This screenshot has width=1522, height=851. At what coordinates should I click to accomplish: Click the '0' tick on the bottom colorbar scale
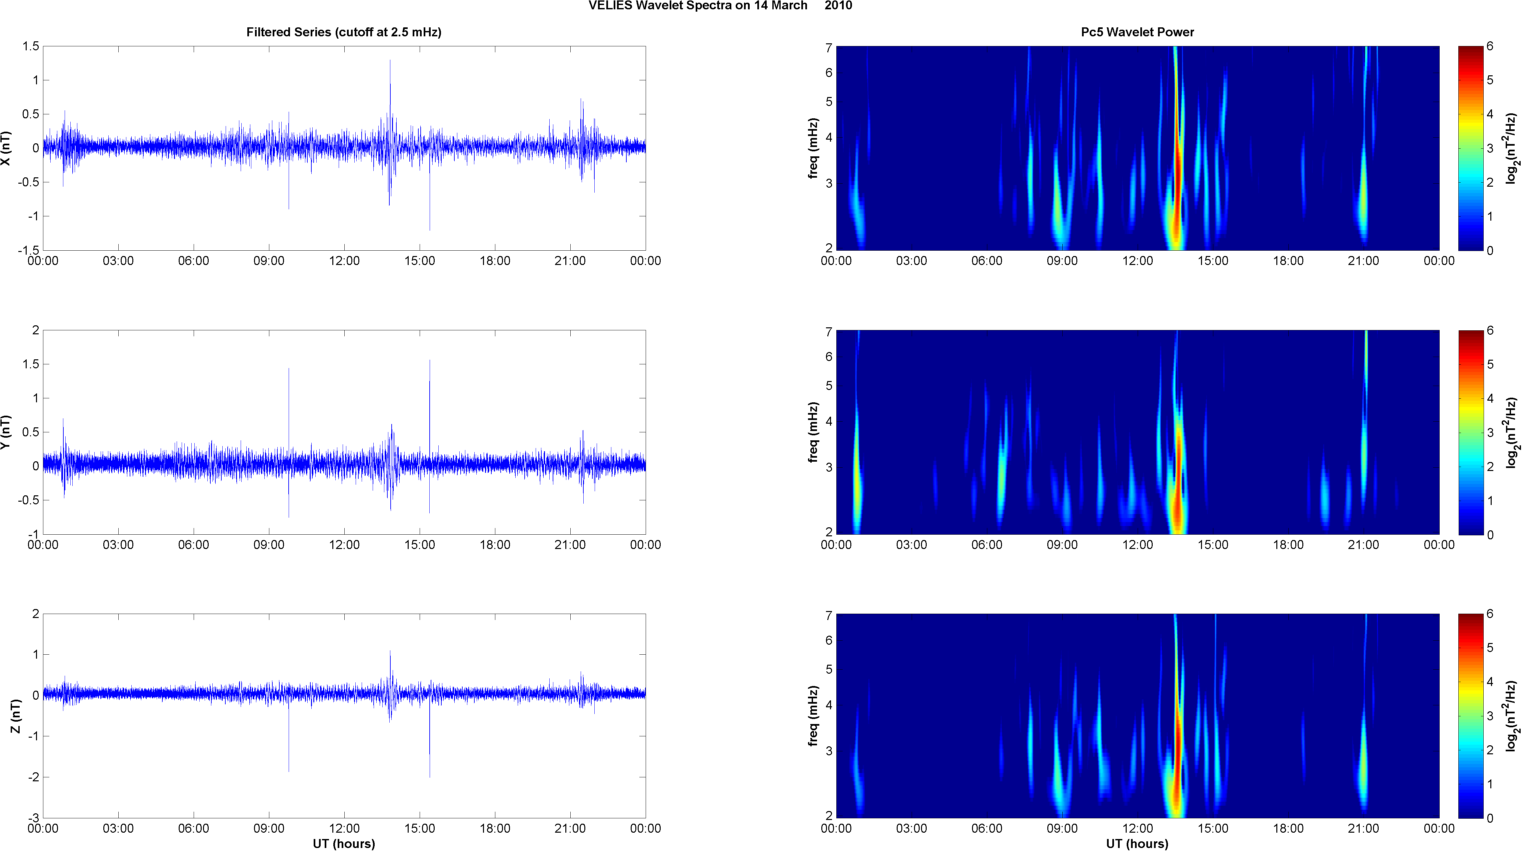pos(1490,818)
